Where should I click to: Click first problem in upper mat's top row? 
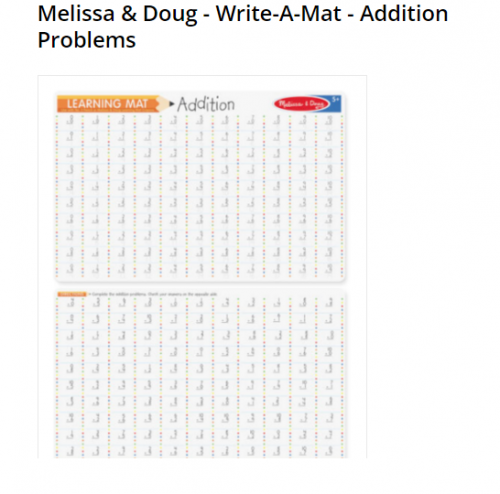click(x=70, y=120)
